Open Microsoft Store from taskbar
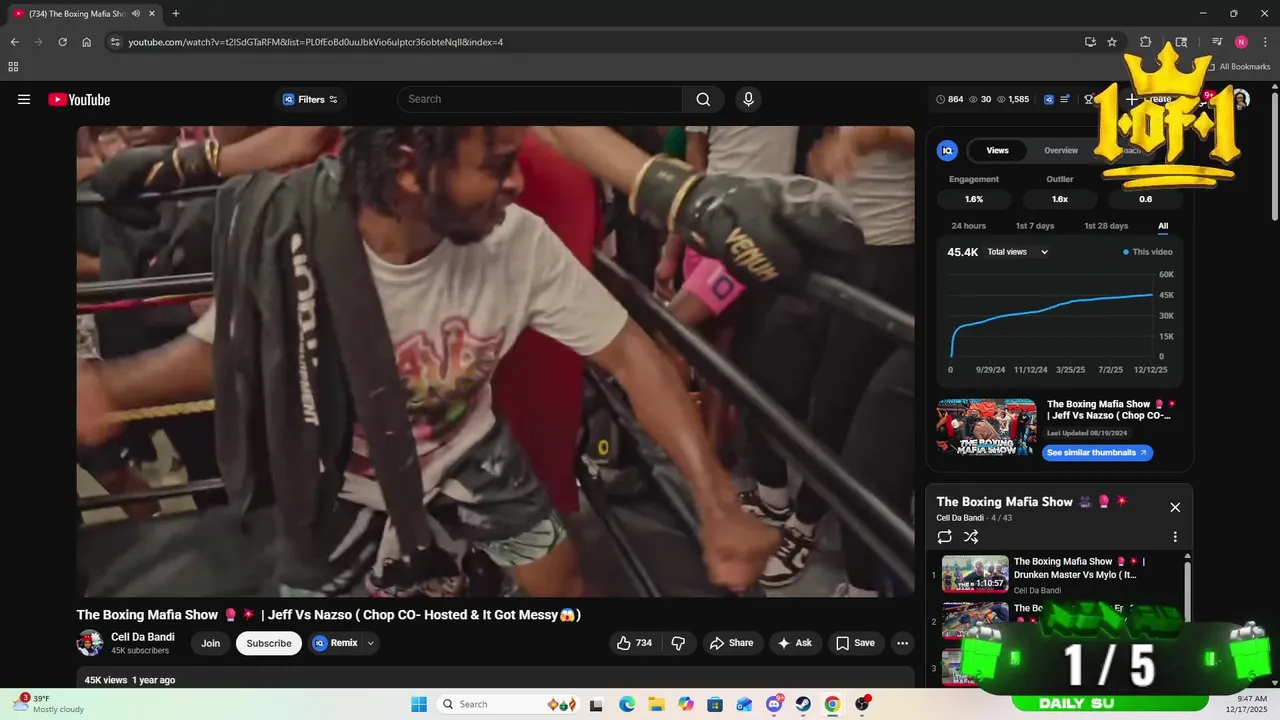Screen dimensions: 1280x720 [x=715, y=704]
